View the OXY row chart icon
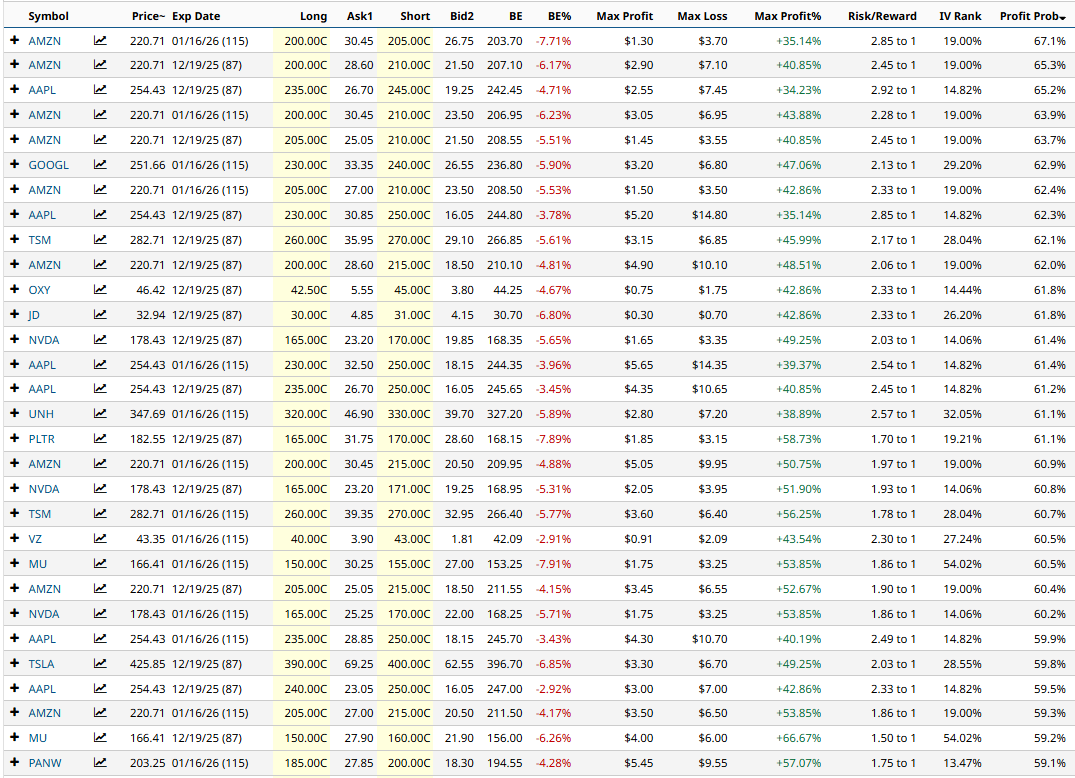The width and height of the screenshot is (1075, 778). (x=100, y=290)
